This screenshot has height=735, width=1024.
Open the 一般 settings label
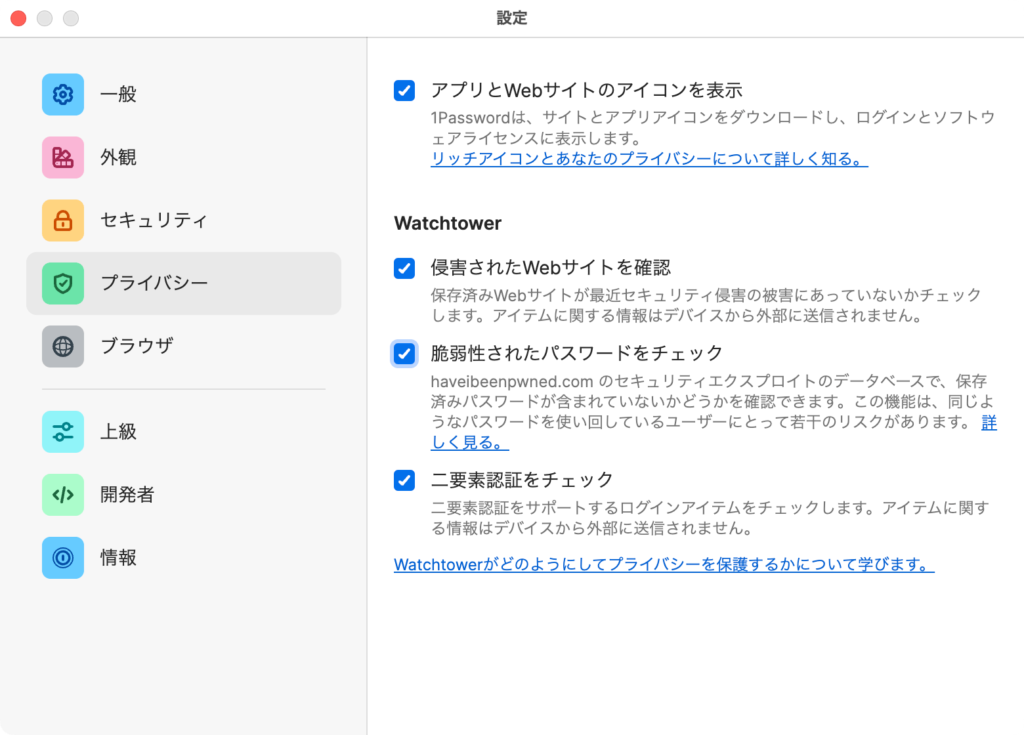tap(118, 95)
